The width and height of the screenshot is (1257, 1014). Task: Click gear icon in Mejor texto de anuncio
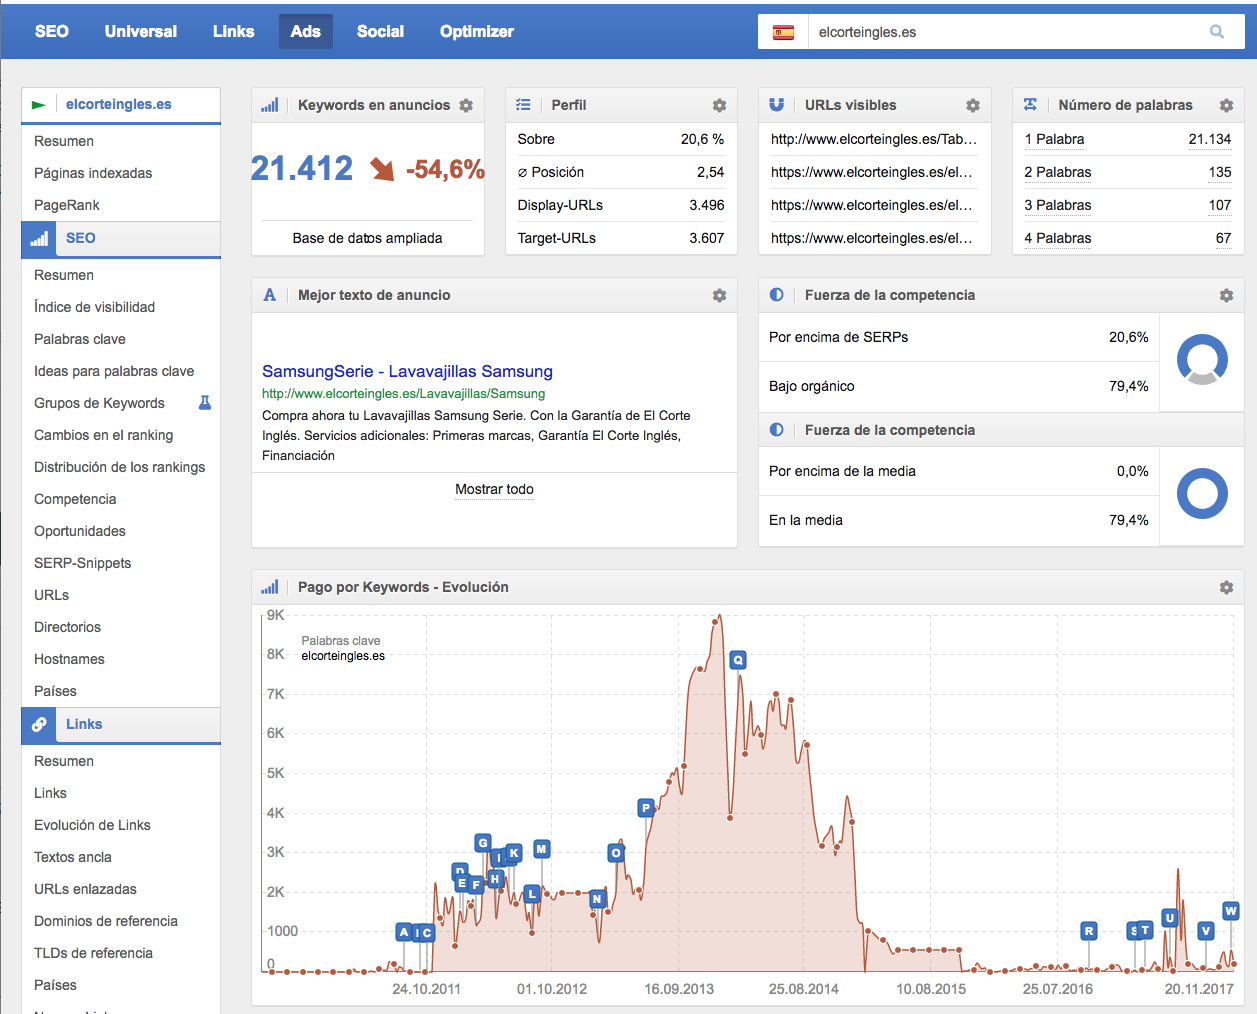(719, 295)
